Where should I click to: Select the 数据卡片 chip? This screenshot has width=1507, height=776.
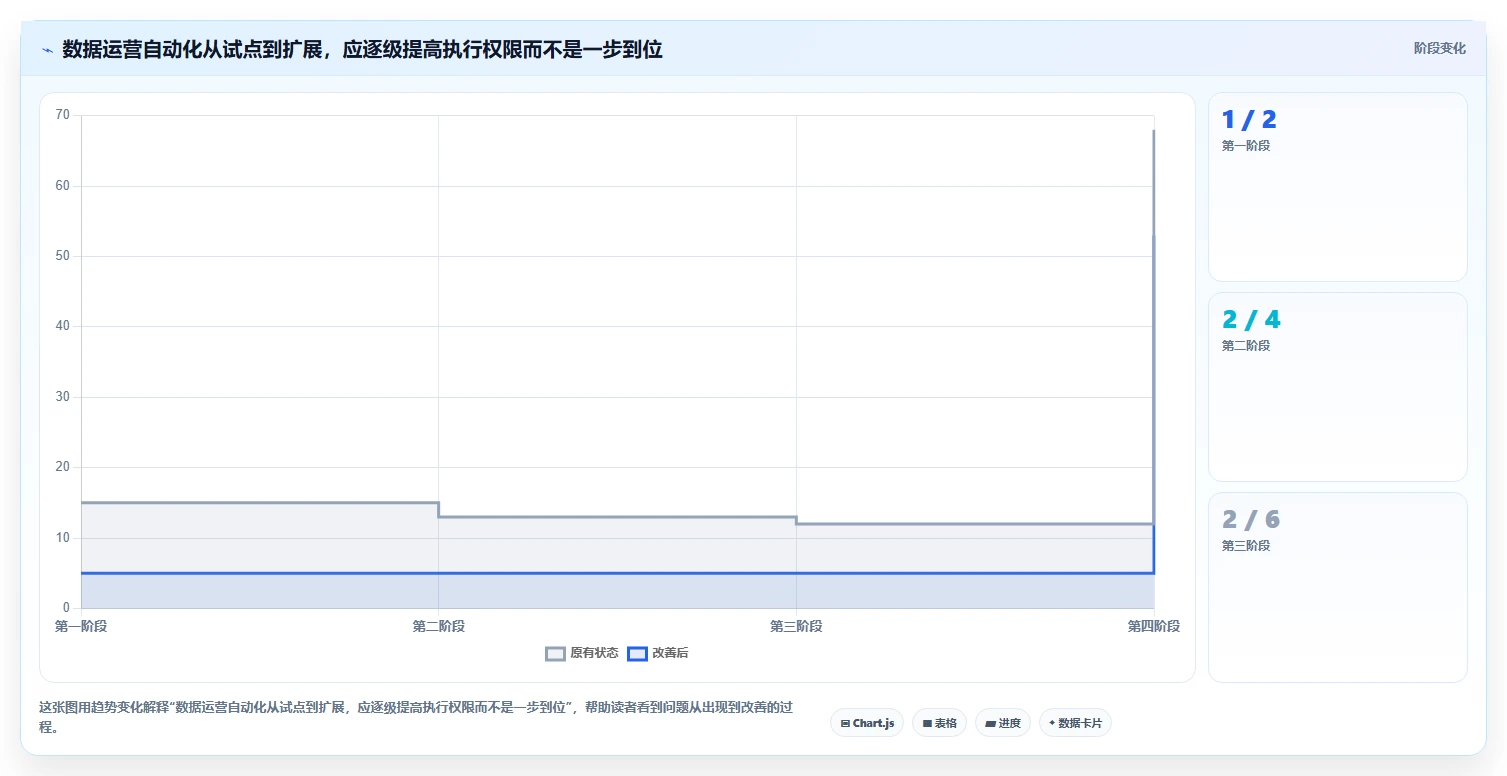1075,722
